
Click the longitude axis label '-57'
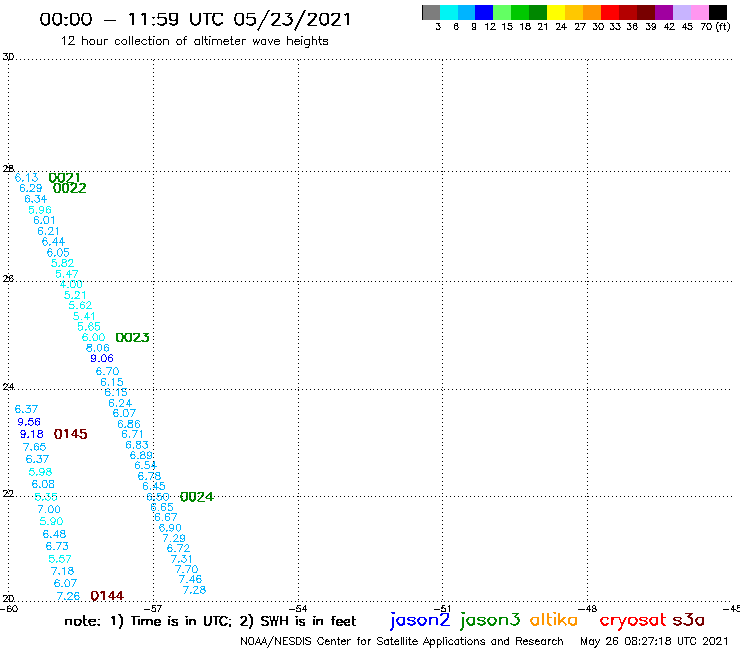153,608
